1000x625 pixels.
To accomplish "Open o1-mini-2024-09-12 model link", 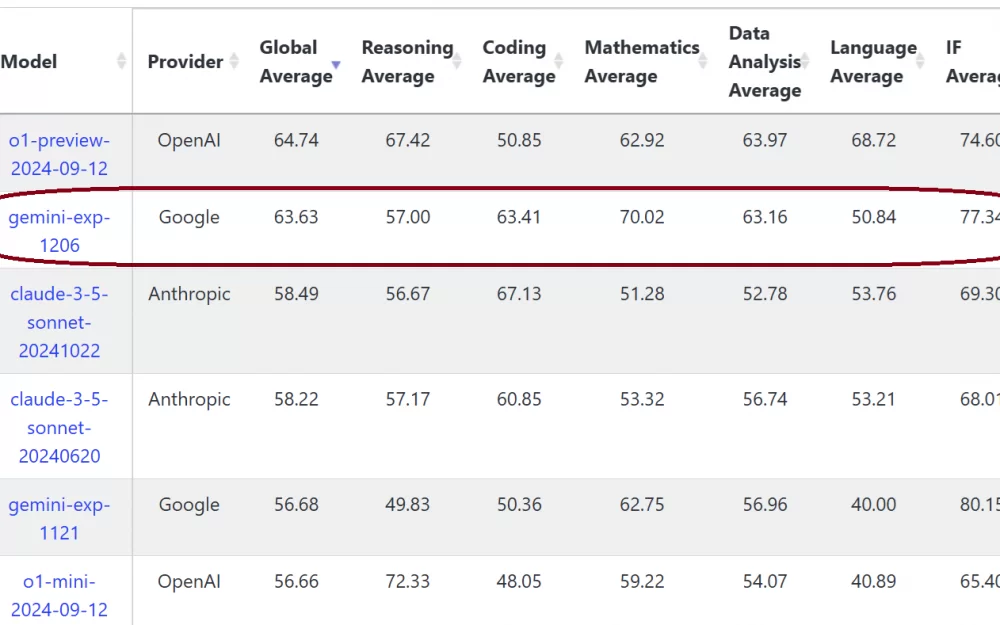I will (59, 595).
